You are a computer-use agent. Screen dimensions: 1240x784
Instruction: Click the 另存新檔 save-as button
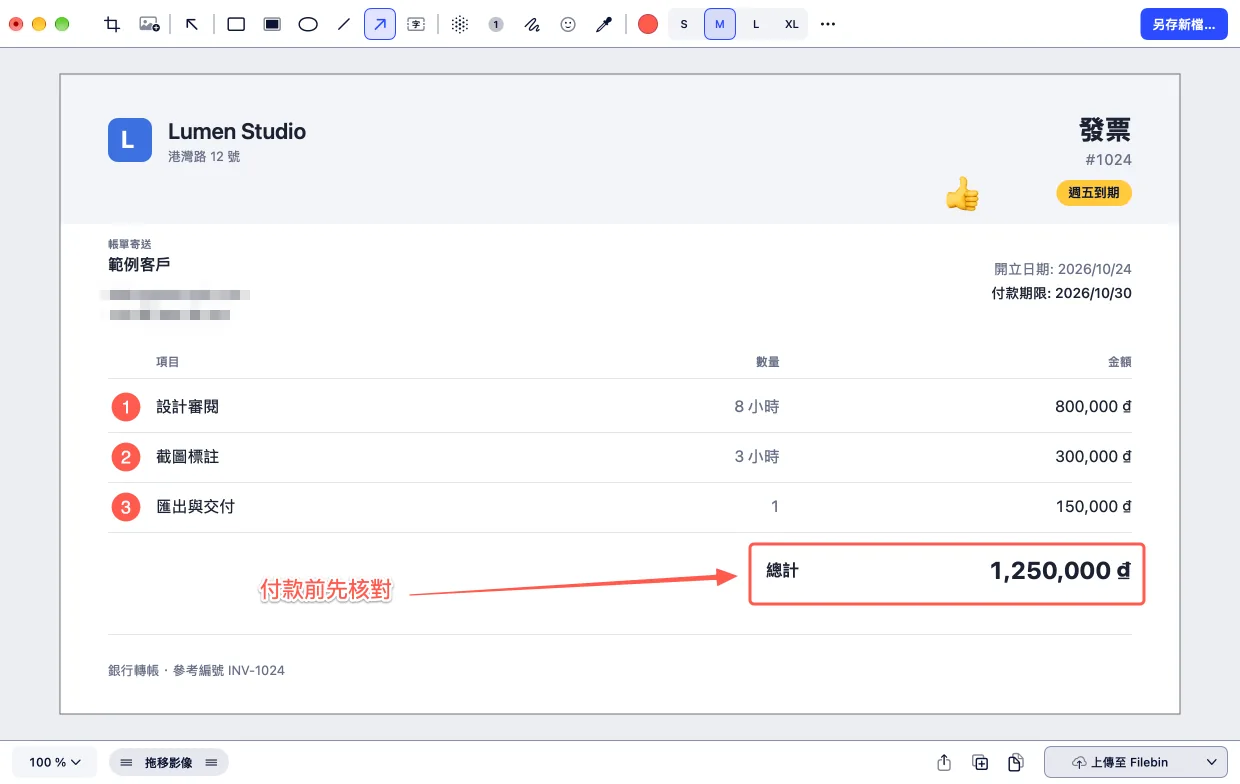[x=1184, y=24]
